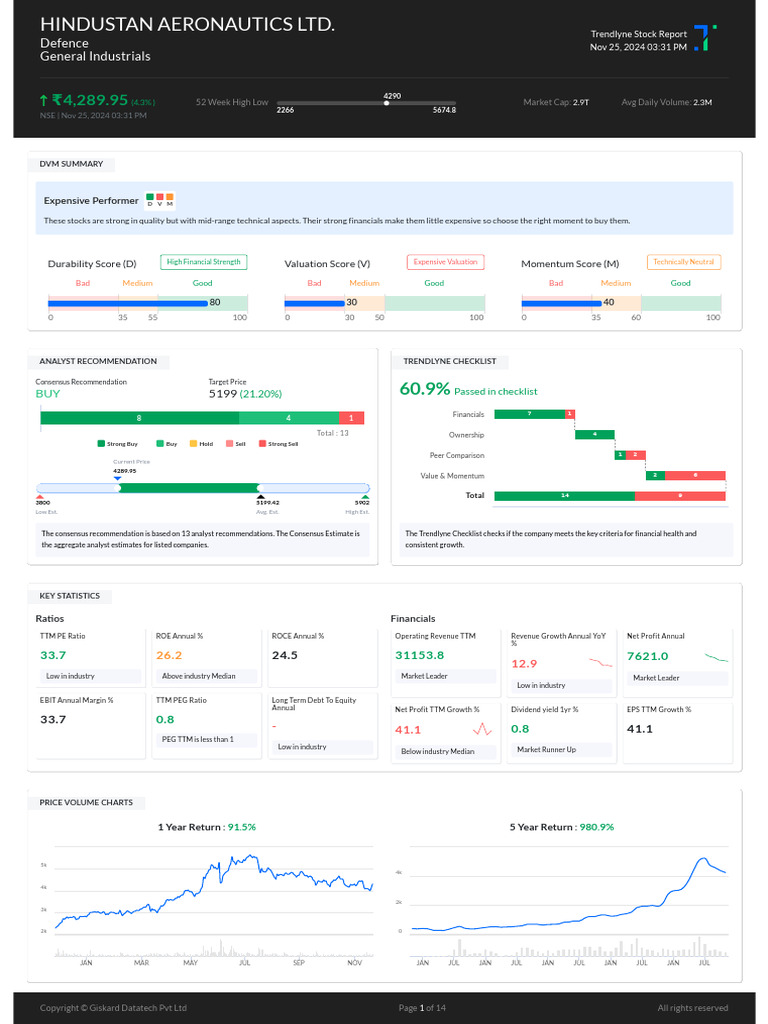Click the 1 Year Return 91.5% heading

point(207,827)
